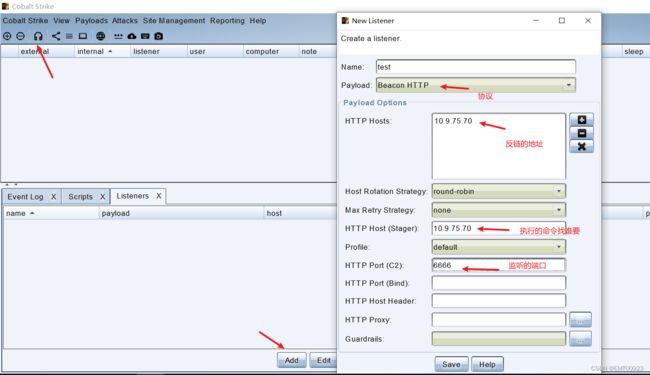The width and height of the screenshot is (650, 375).
Task: Click Help button in New Listener dialog
Action: click(x=487, y=364)
